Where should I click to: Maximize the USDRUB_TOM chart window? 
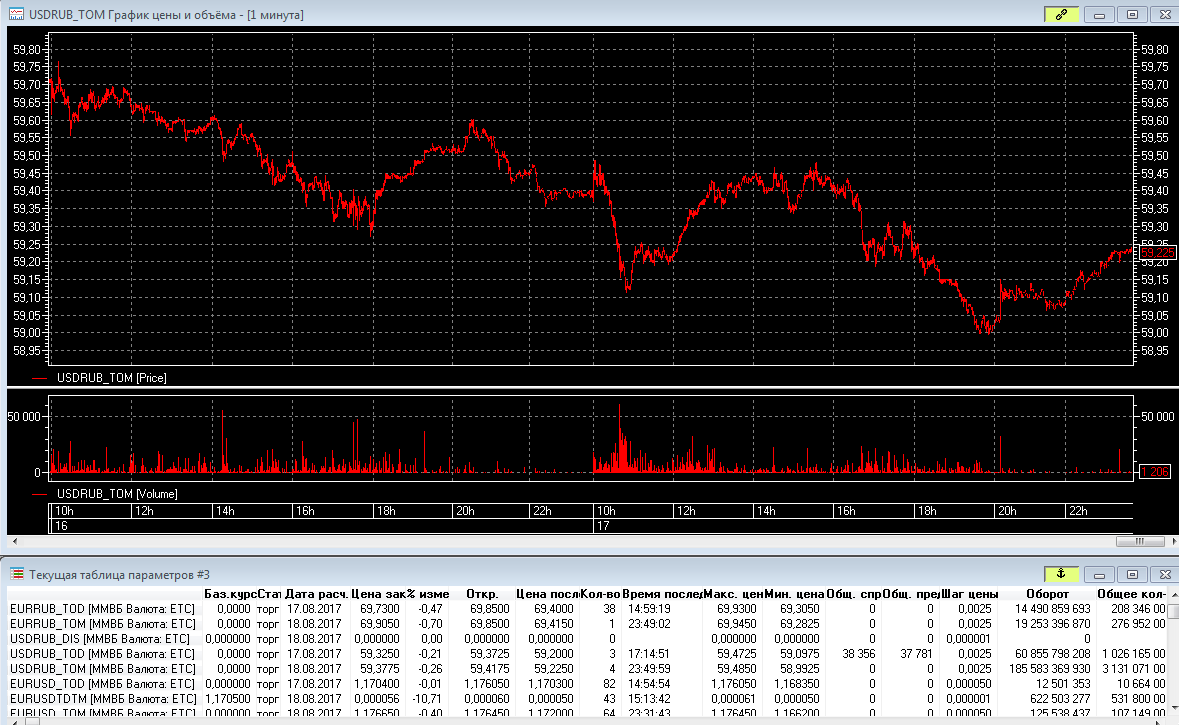pyautogui.click(x=1131, y=15)
